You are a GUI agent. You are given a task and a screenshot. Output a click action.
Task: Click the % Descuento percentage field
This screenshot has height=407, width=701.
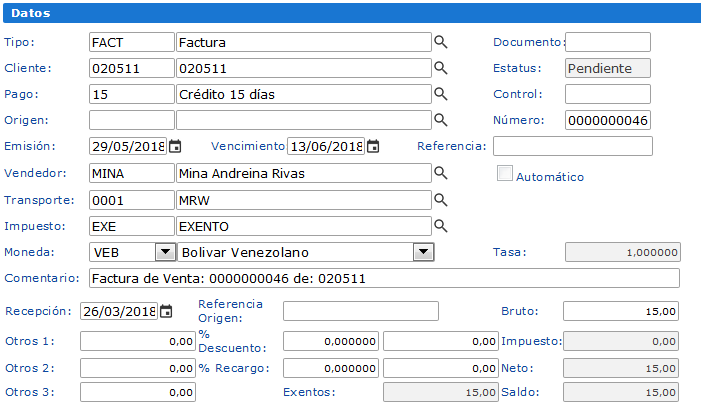click(x=331, y=341)
